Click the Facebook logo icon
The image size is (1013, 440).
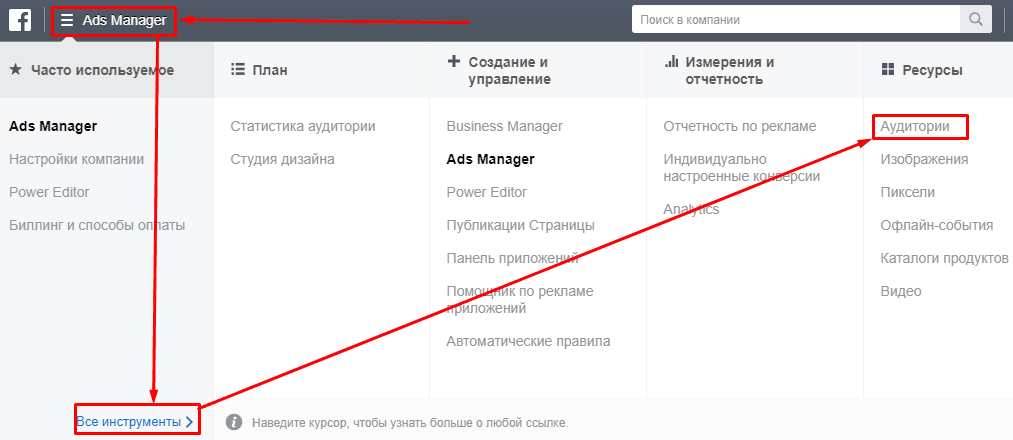(20, 20)
